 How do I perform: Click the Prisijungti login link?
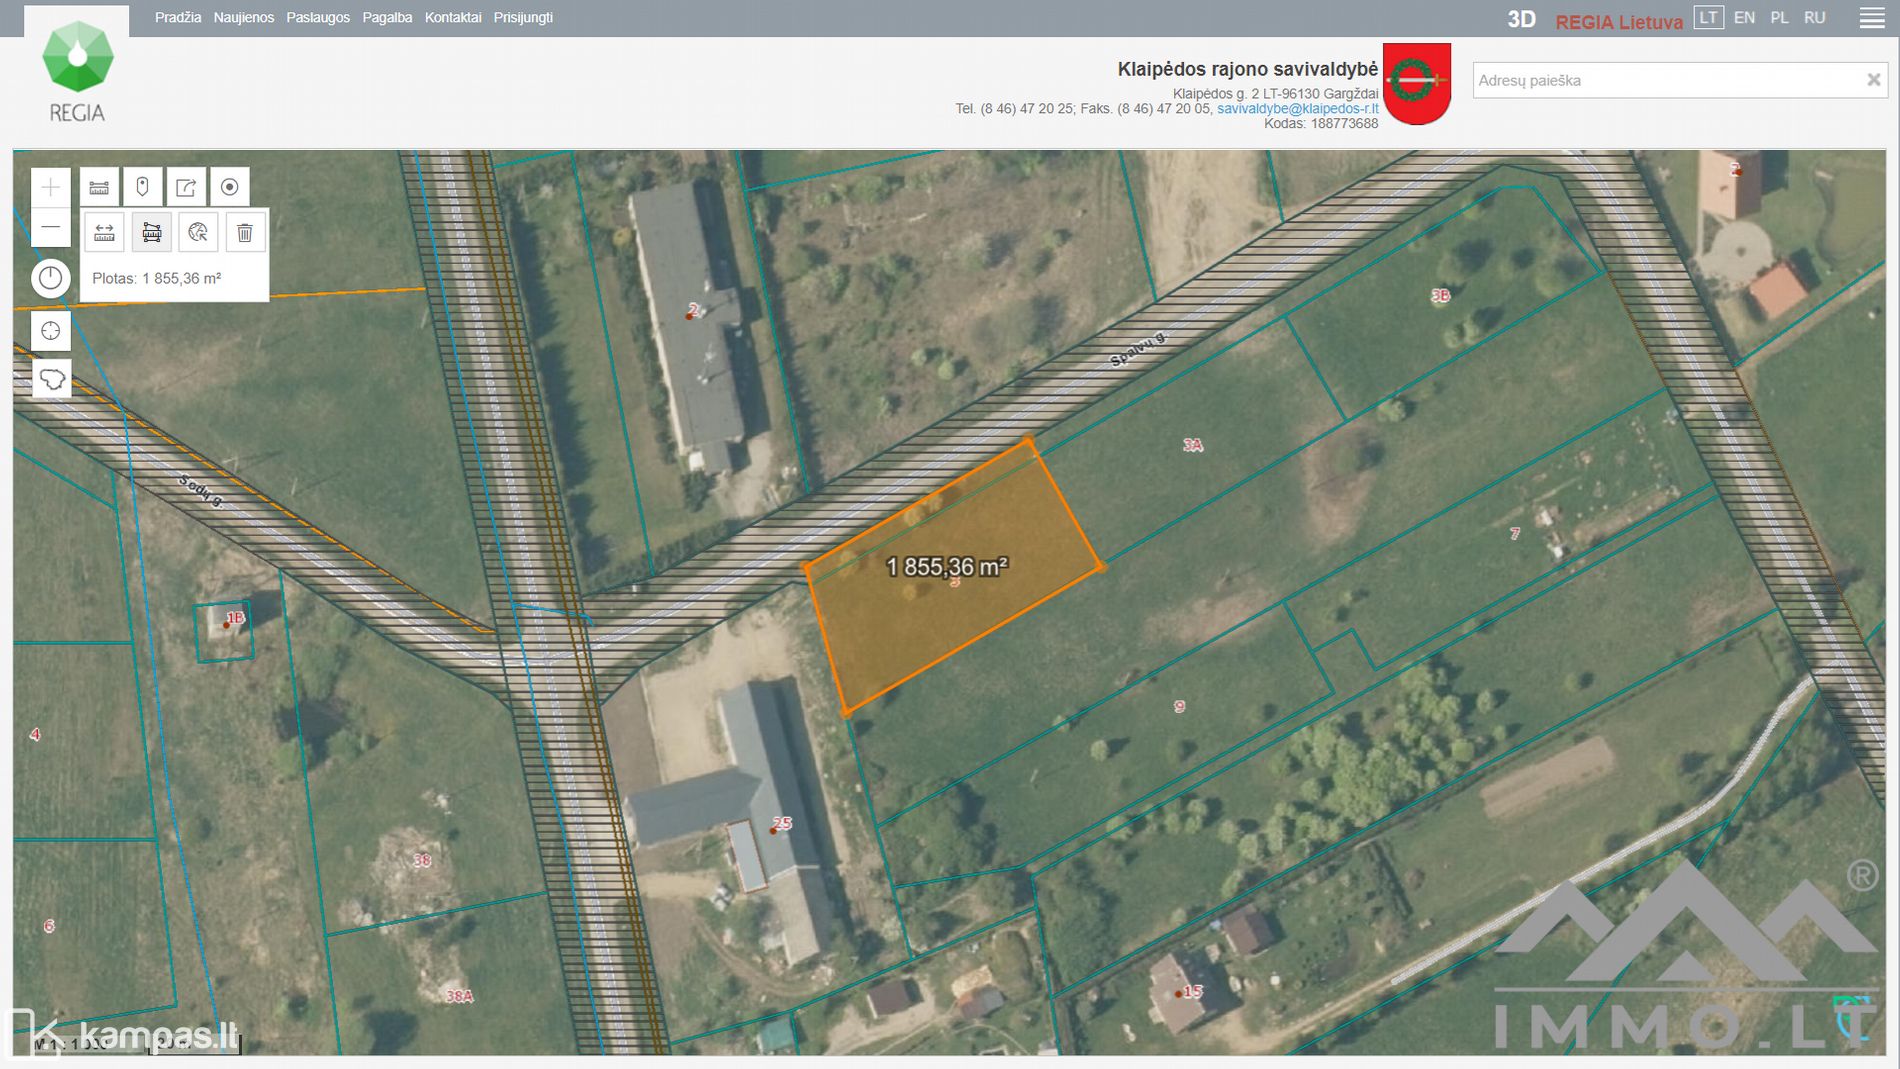(x=523, y=18)
